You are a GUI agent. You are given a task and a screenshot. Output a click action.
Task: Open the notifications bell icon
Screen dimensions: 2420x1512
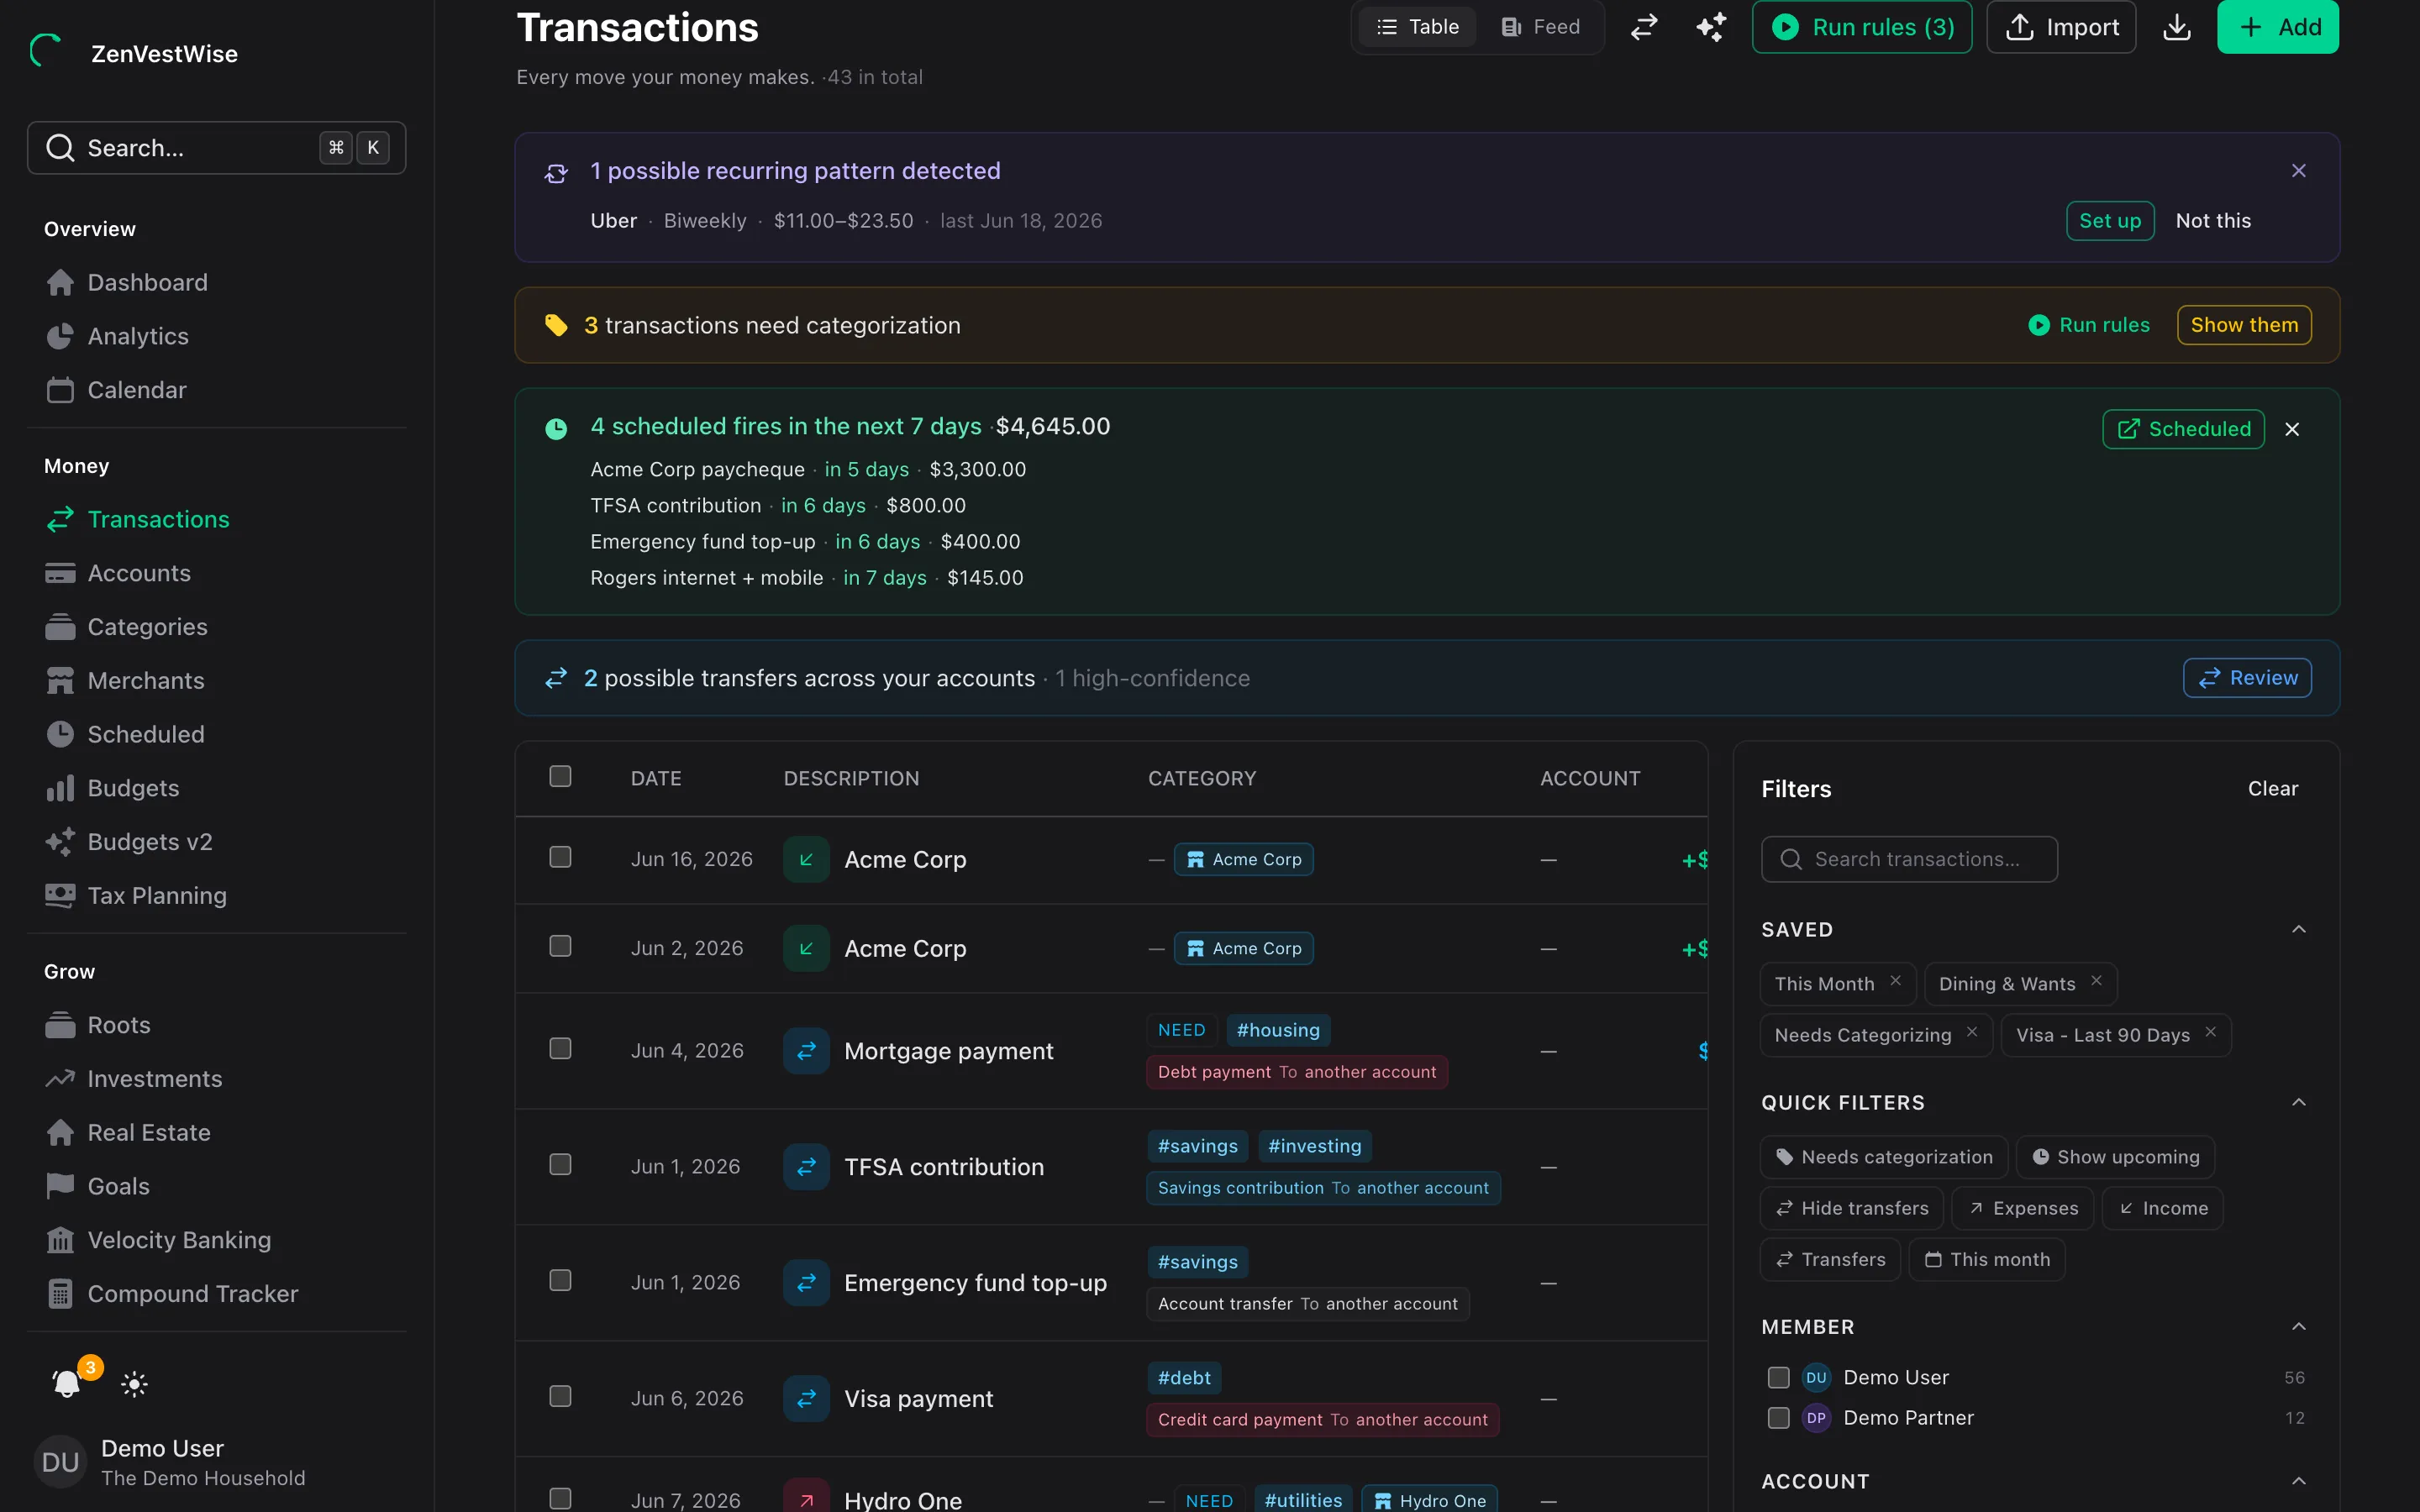(67, 1383)
